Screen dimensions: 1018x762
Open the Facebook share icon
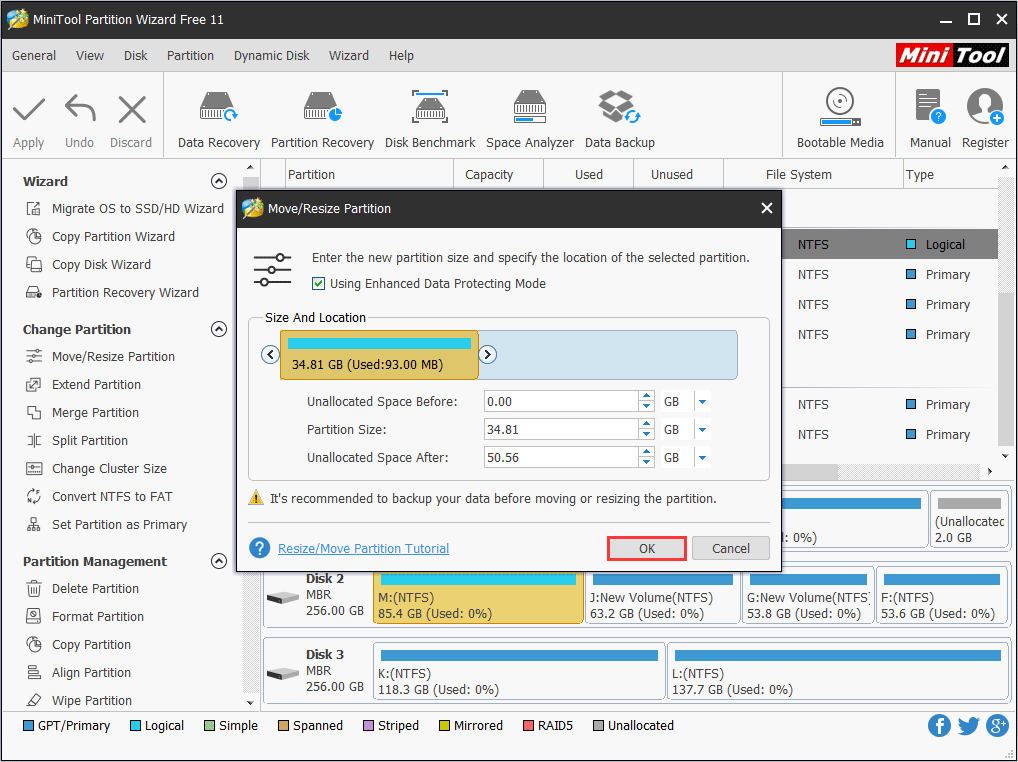[939, 725]
